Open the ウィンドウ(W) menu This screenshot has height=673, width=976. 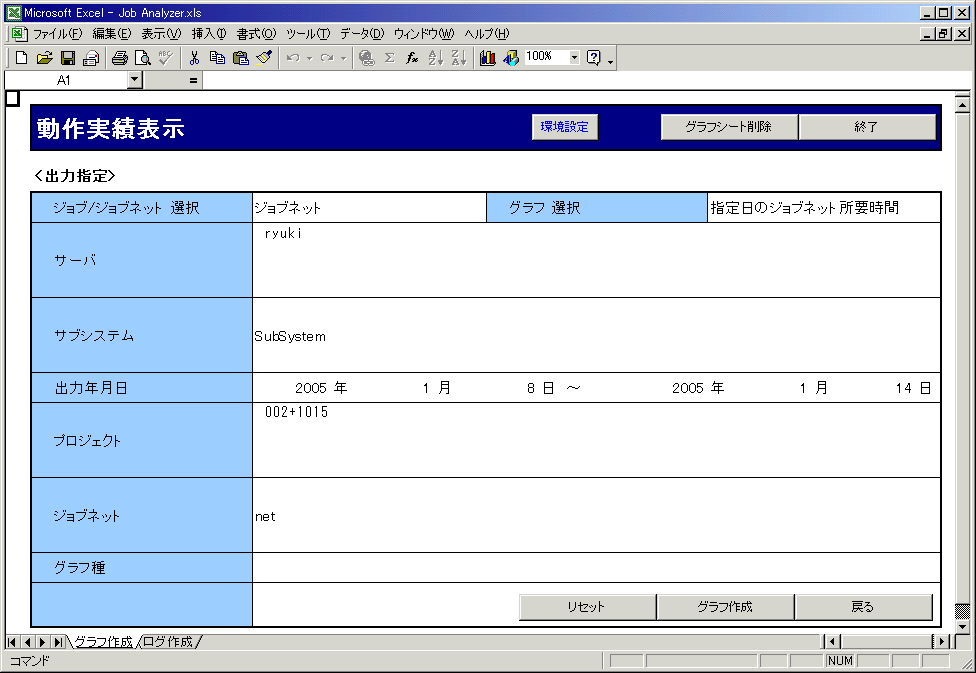tap(424, 34)
